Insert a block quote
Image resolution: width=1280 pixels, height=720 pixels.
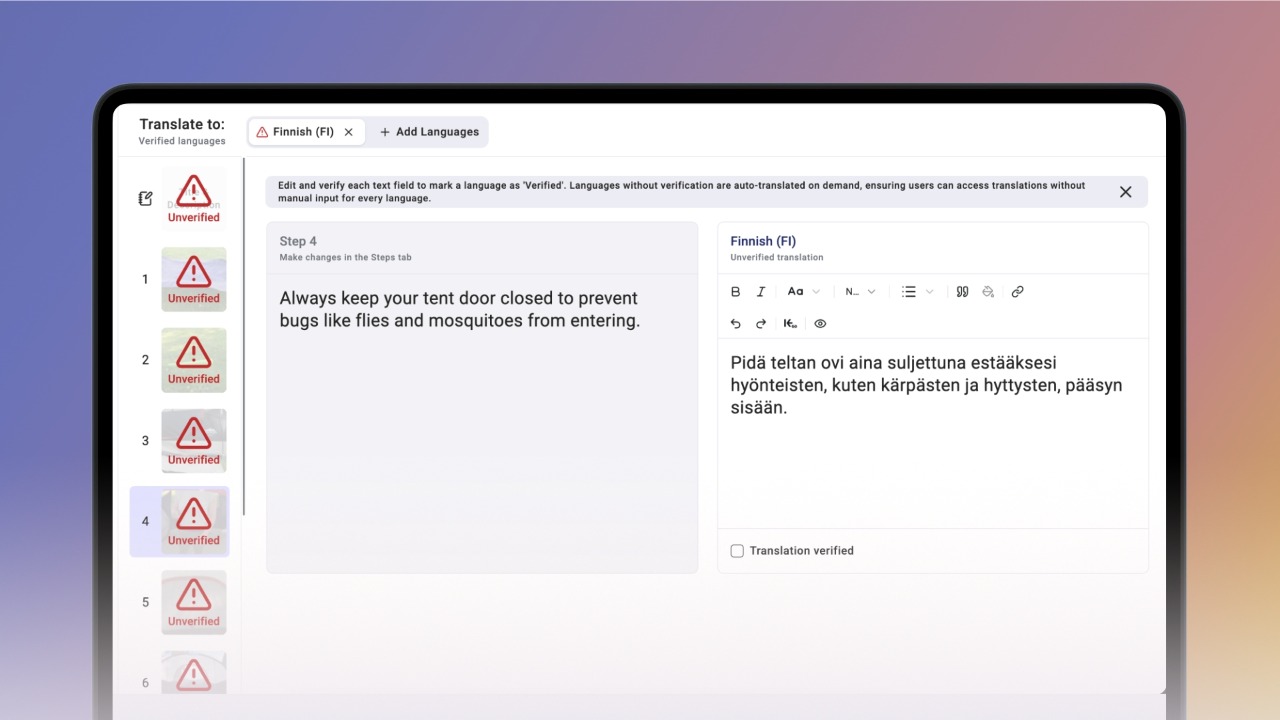[962, 292]
